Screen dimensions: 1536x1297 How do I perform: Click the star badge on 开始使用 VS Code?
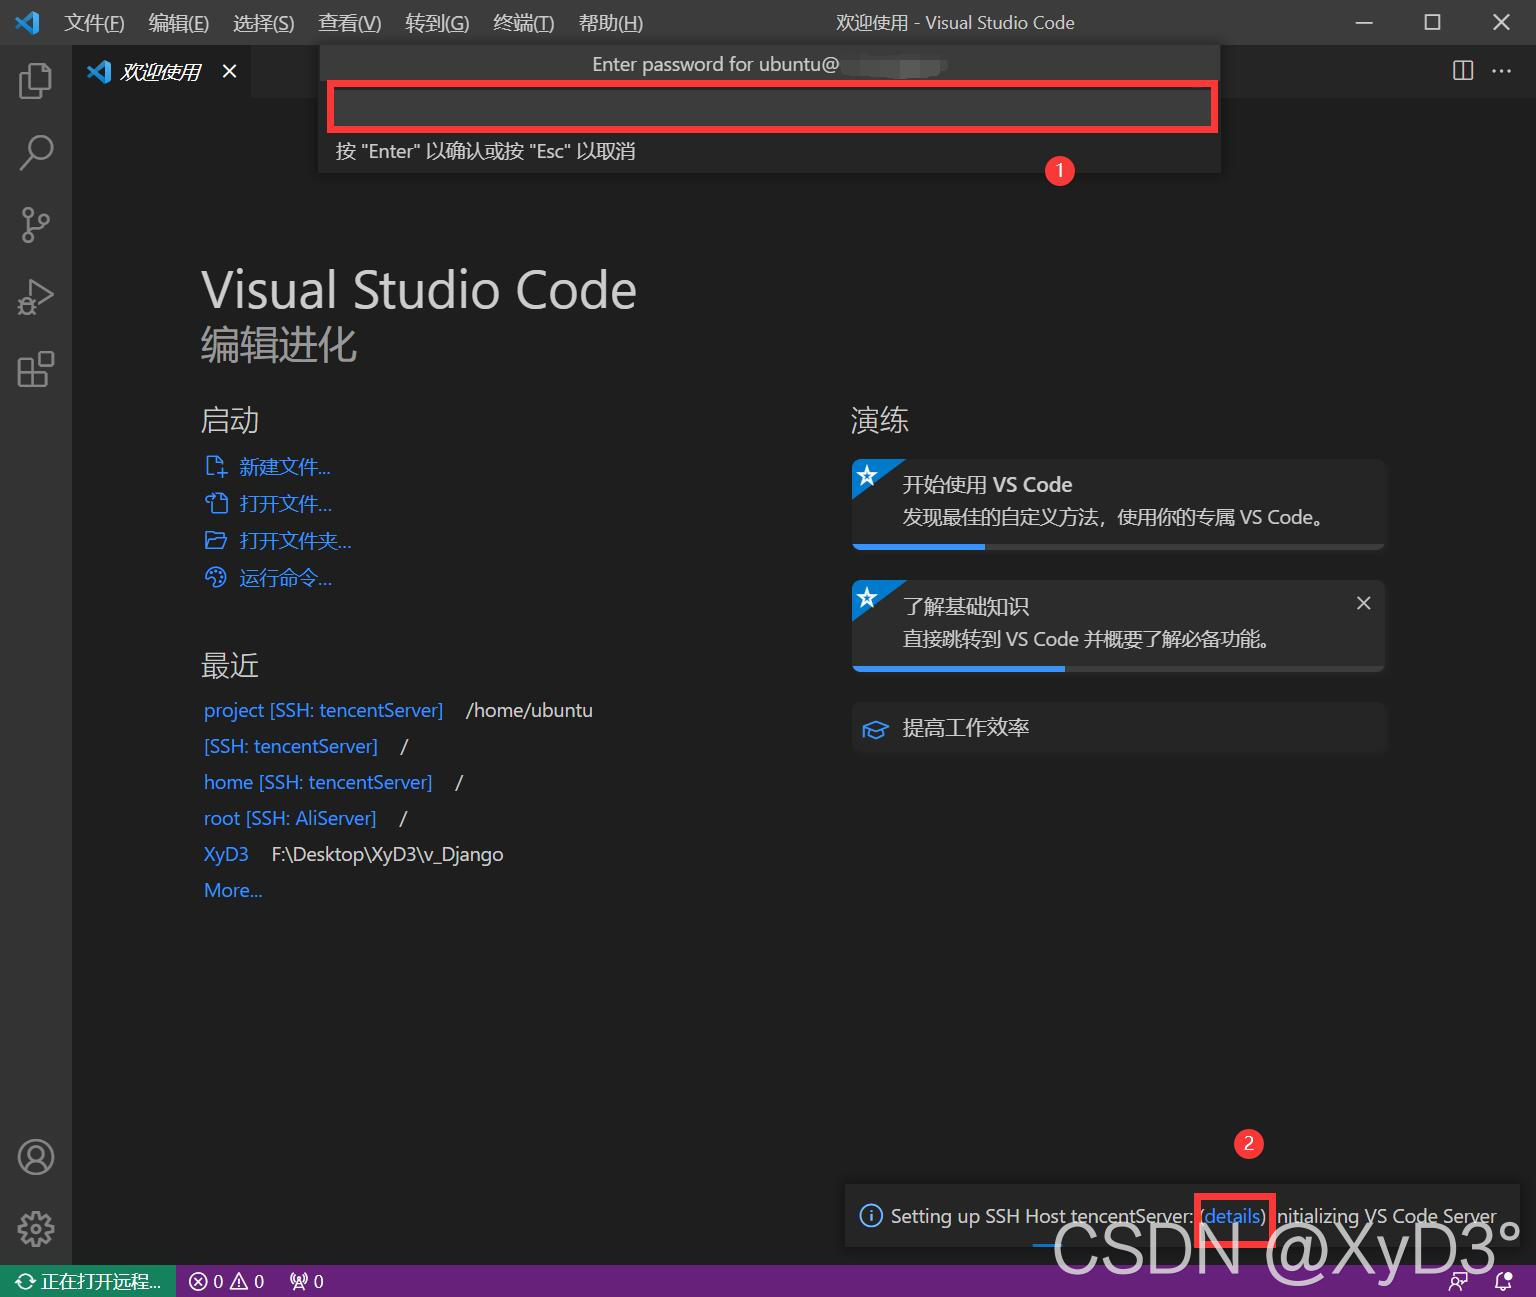[x=868, y=475]
